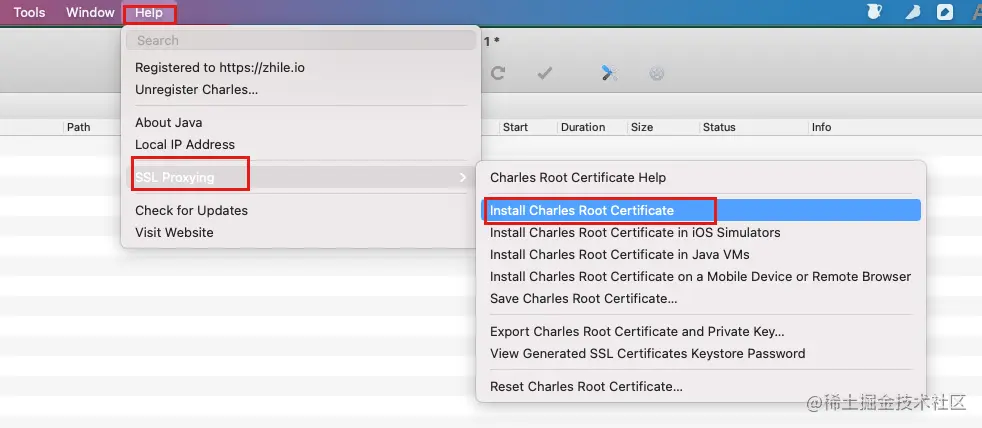Click the square-with-pencil menu bar icon
982x428 pixels.
coord(944,12)
